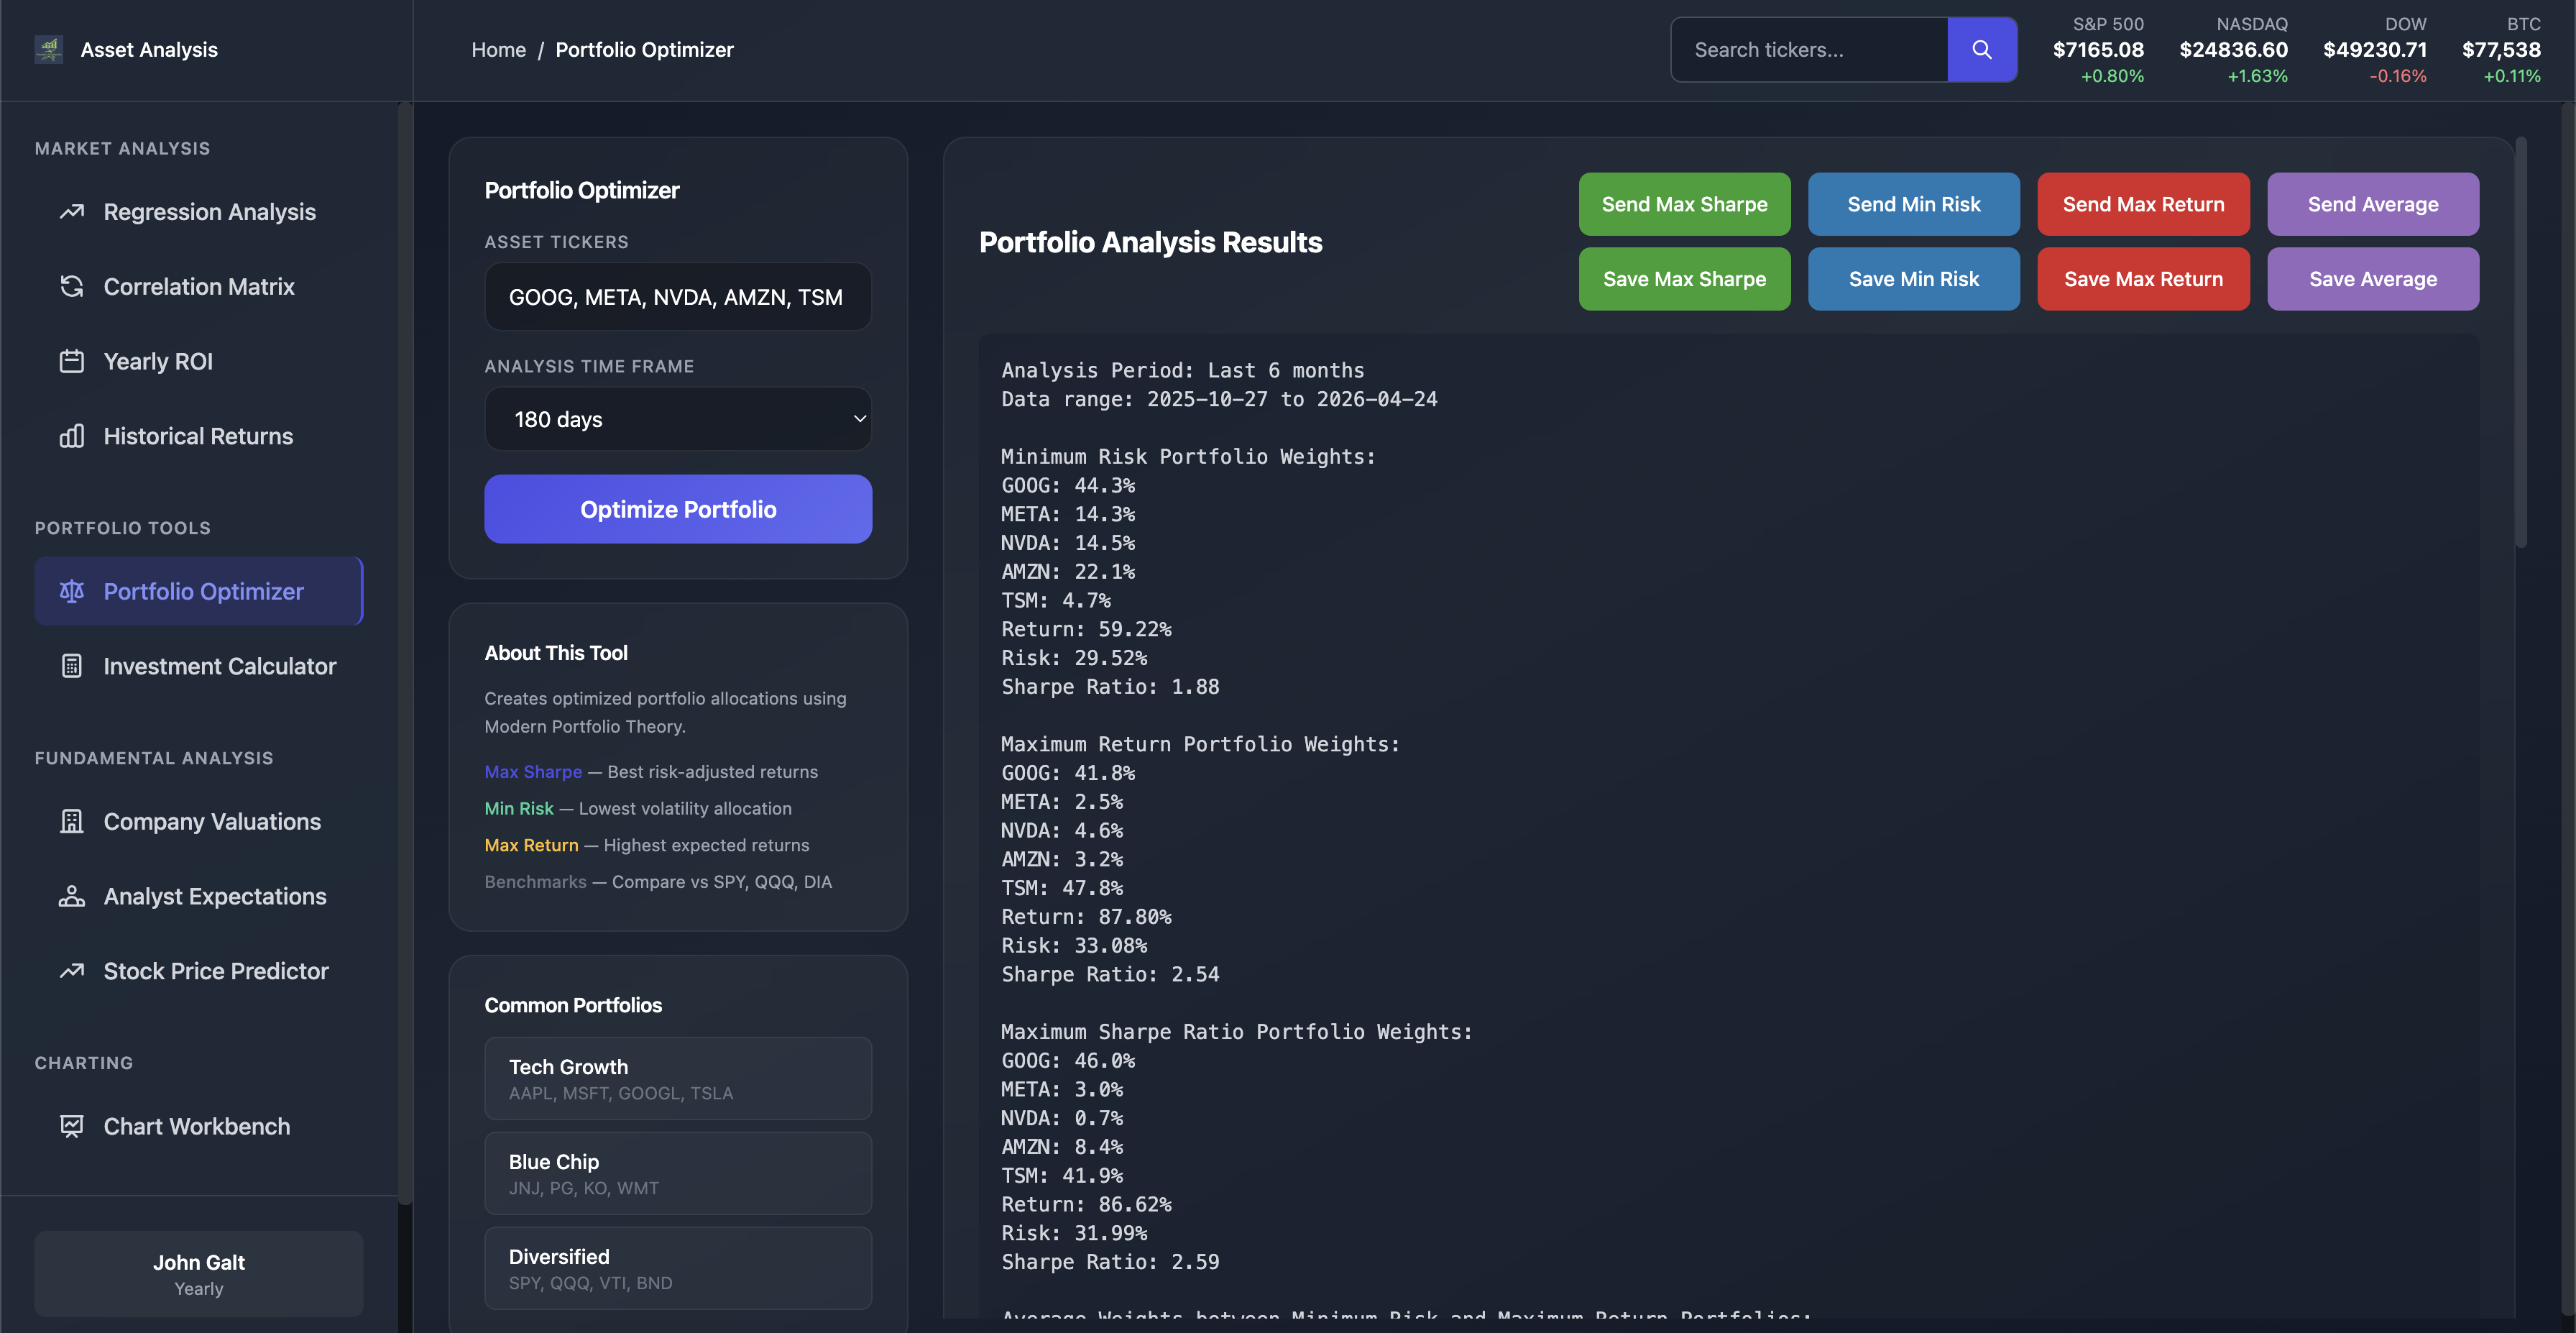Click the 'Return: 87.80%' line
Image resolution: width=2576 pixels, height=1333 pixels.
(1086, 917)
